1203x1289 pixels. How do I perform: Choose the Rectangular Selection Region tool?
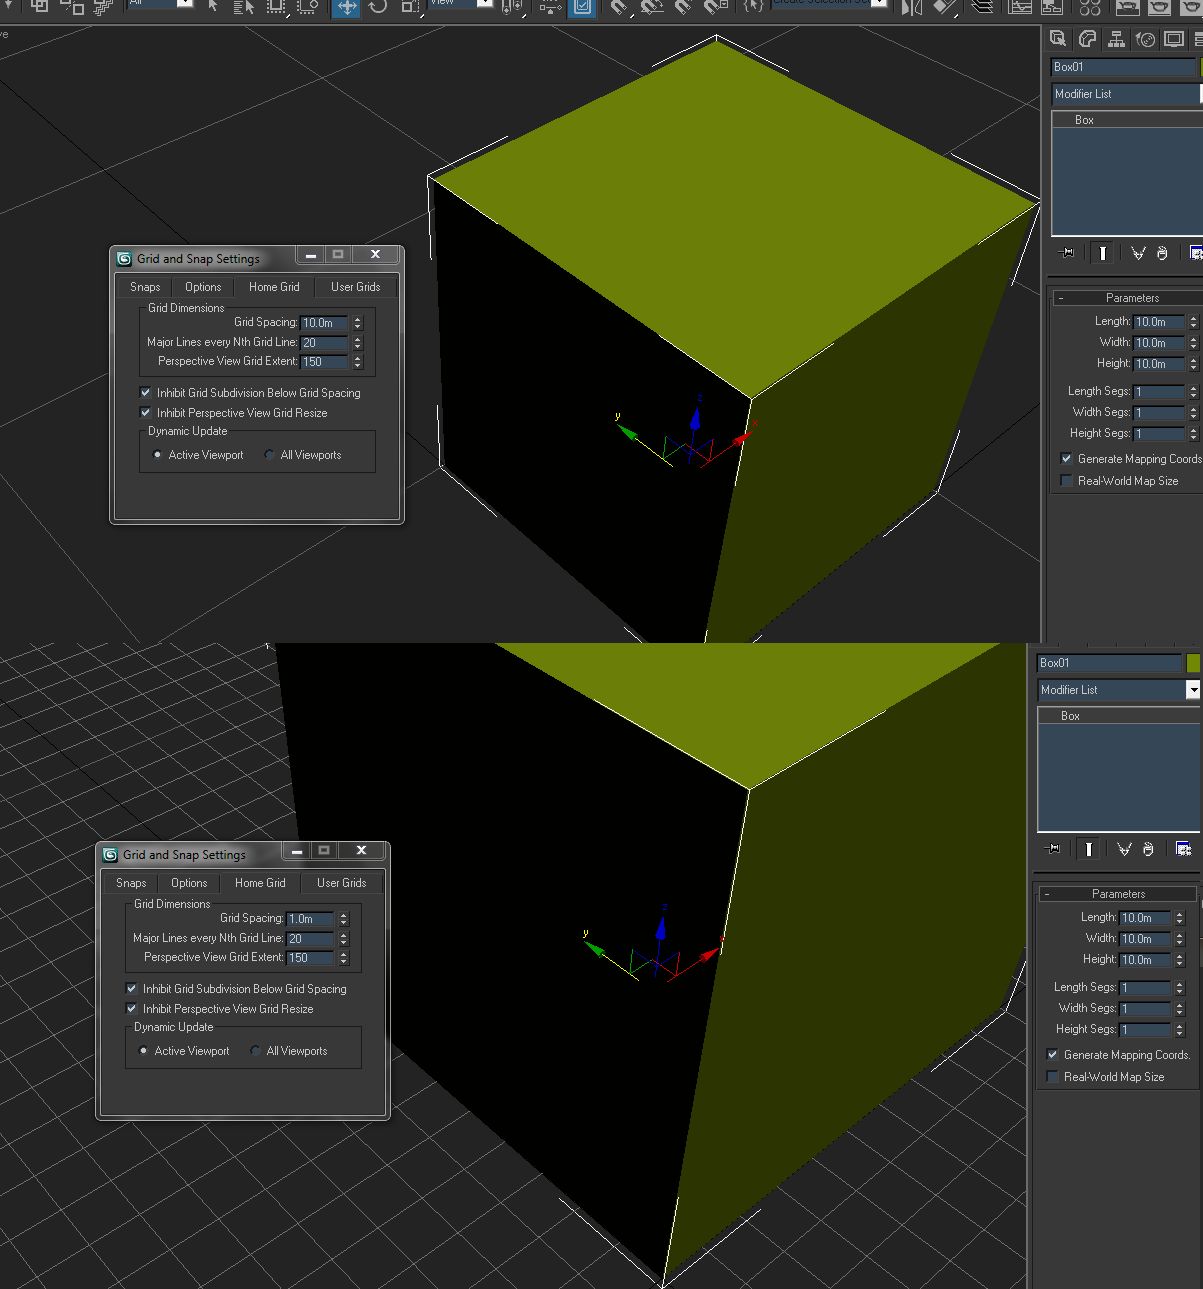[276, 7]
